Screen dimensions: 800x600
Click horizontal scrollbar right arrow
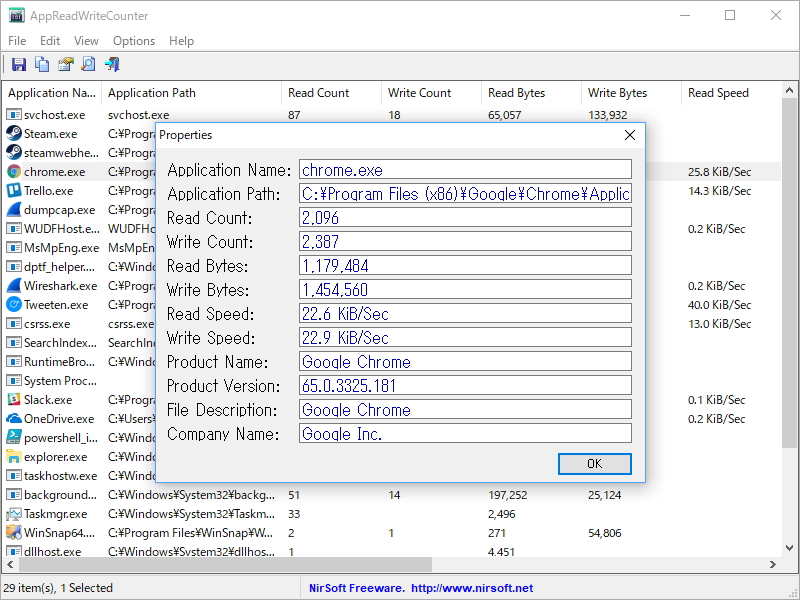(773, 564)
